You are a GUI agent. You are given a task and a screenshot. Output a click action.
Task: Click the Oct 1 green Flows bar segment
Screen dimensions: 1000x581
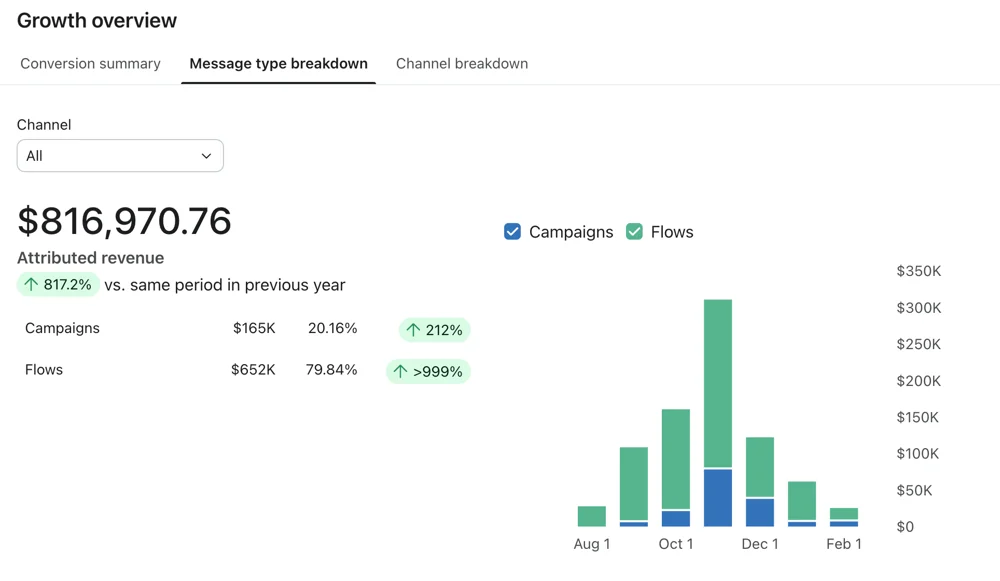tap(676, 459)
